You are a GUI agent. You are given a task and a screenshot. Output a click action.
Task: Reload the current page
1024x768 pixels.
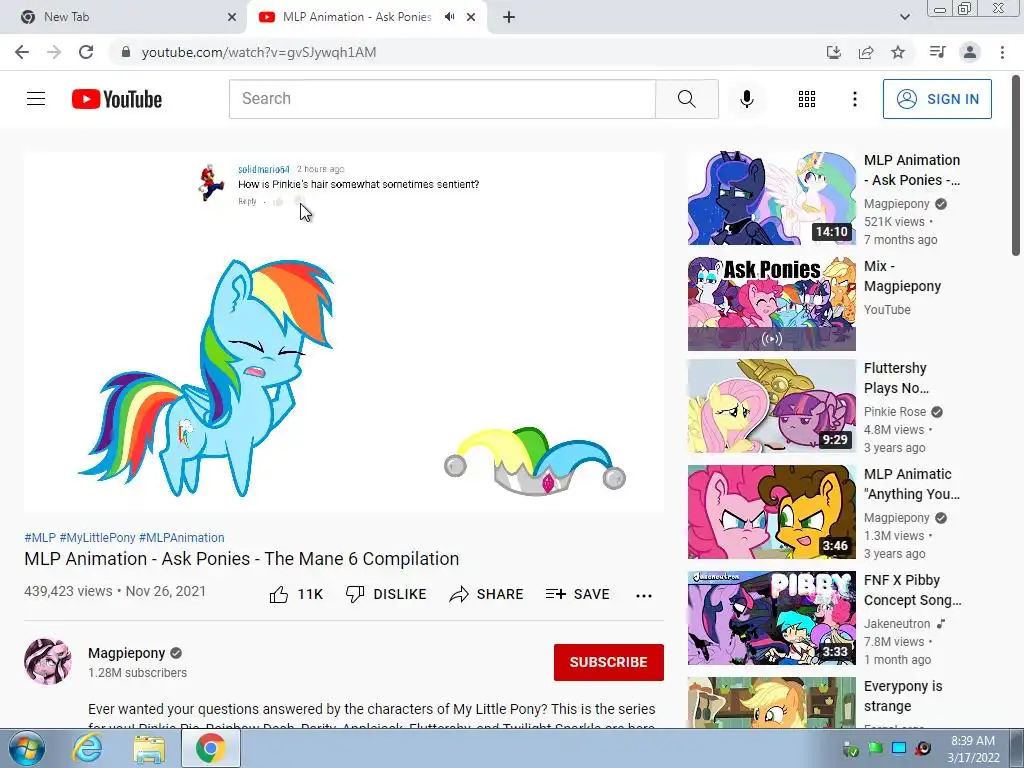coord(86,52)
